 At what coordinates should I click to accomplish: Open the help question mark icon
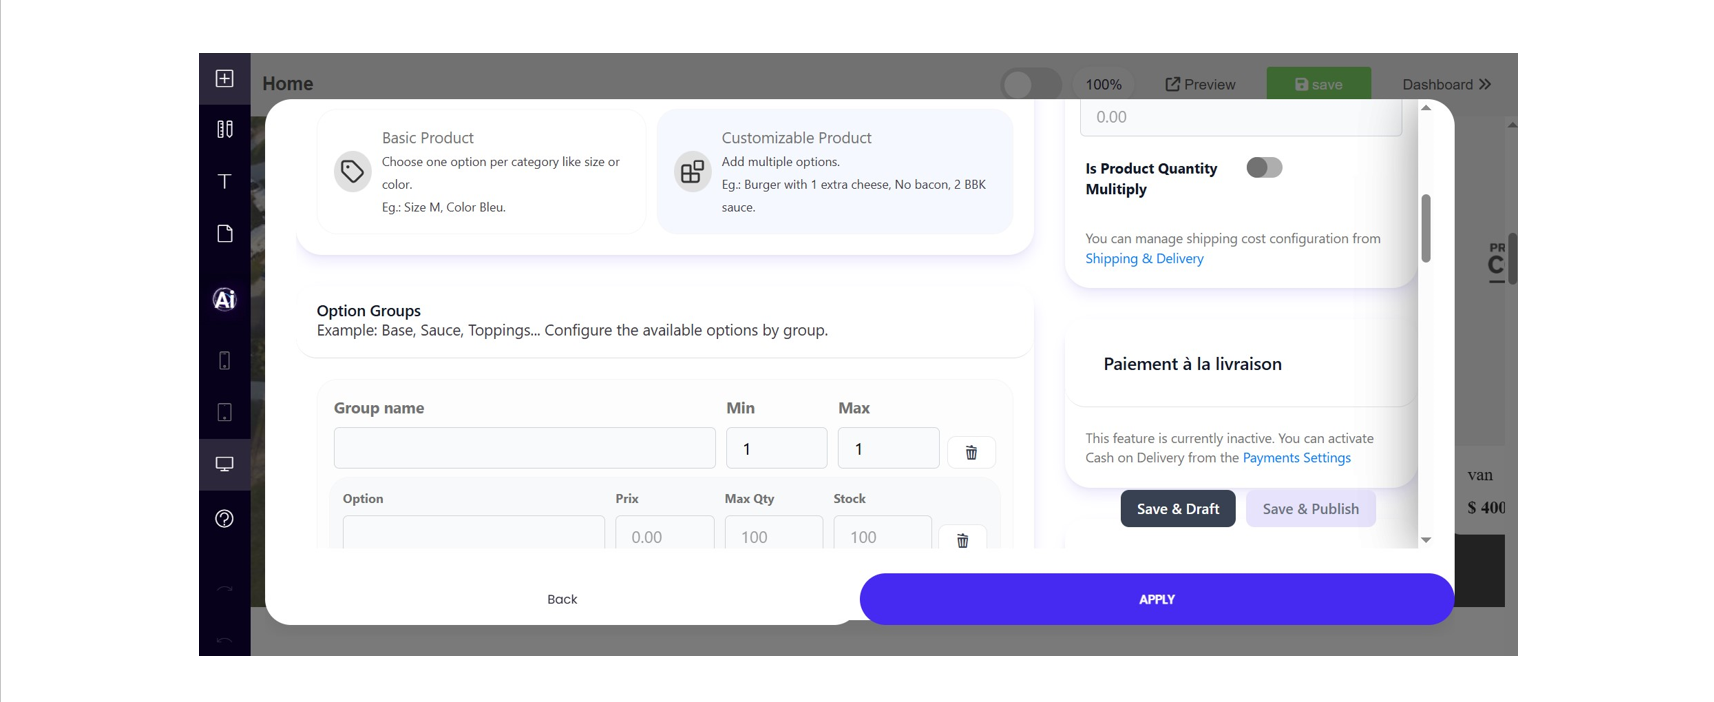coord(224,518)
